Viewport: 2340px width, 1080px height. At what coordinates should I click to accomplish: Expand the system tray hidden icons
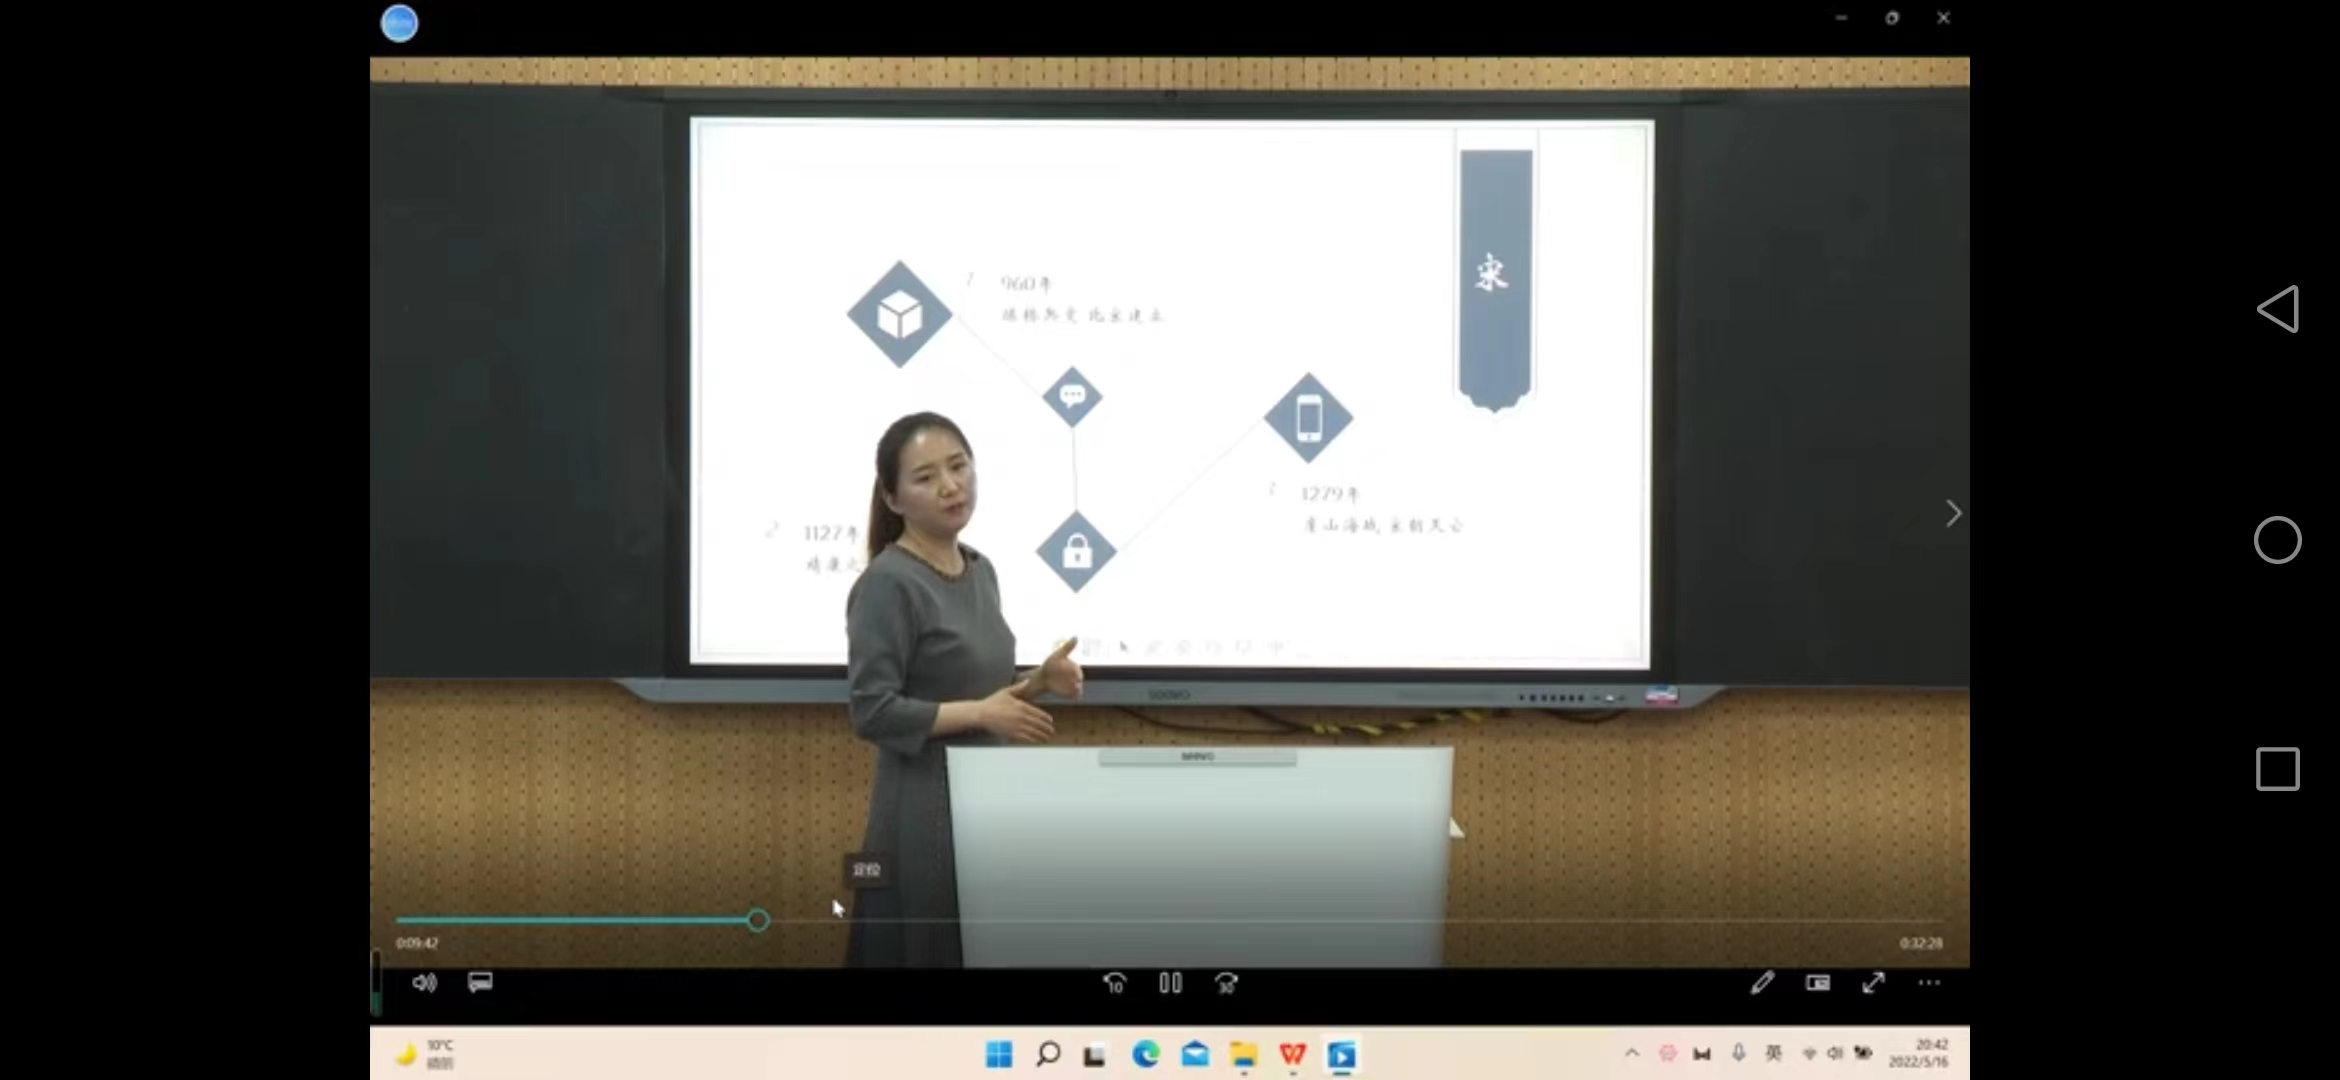(1632, 1053)
